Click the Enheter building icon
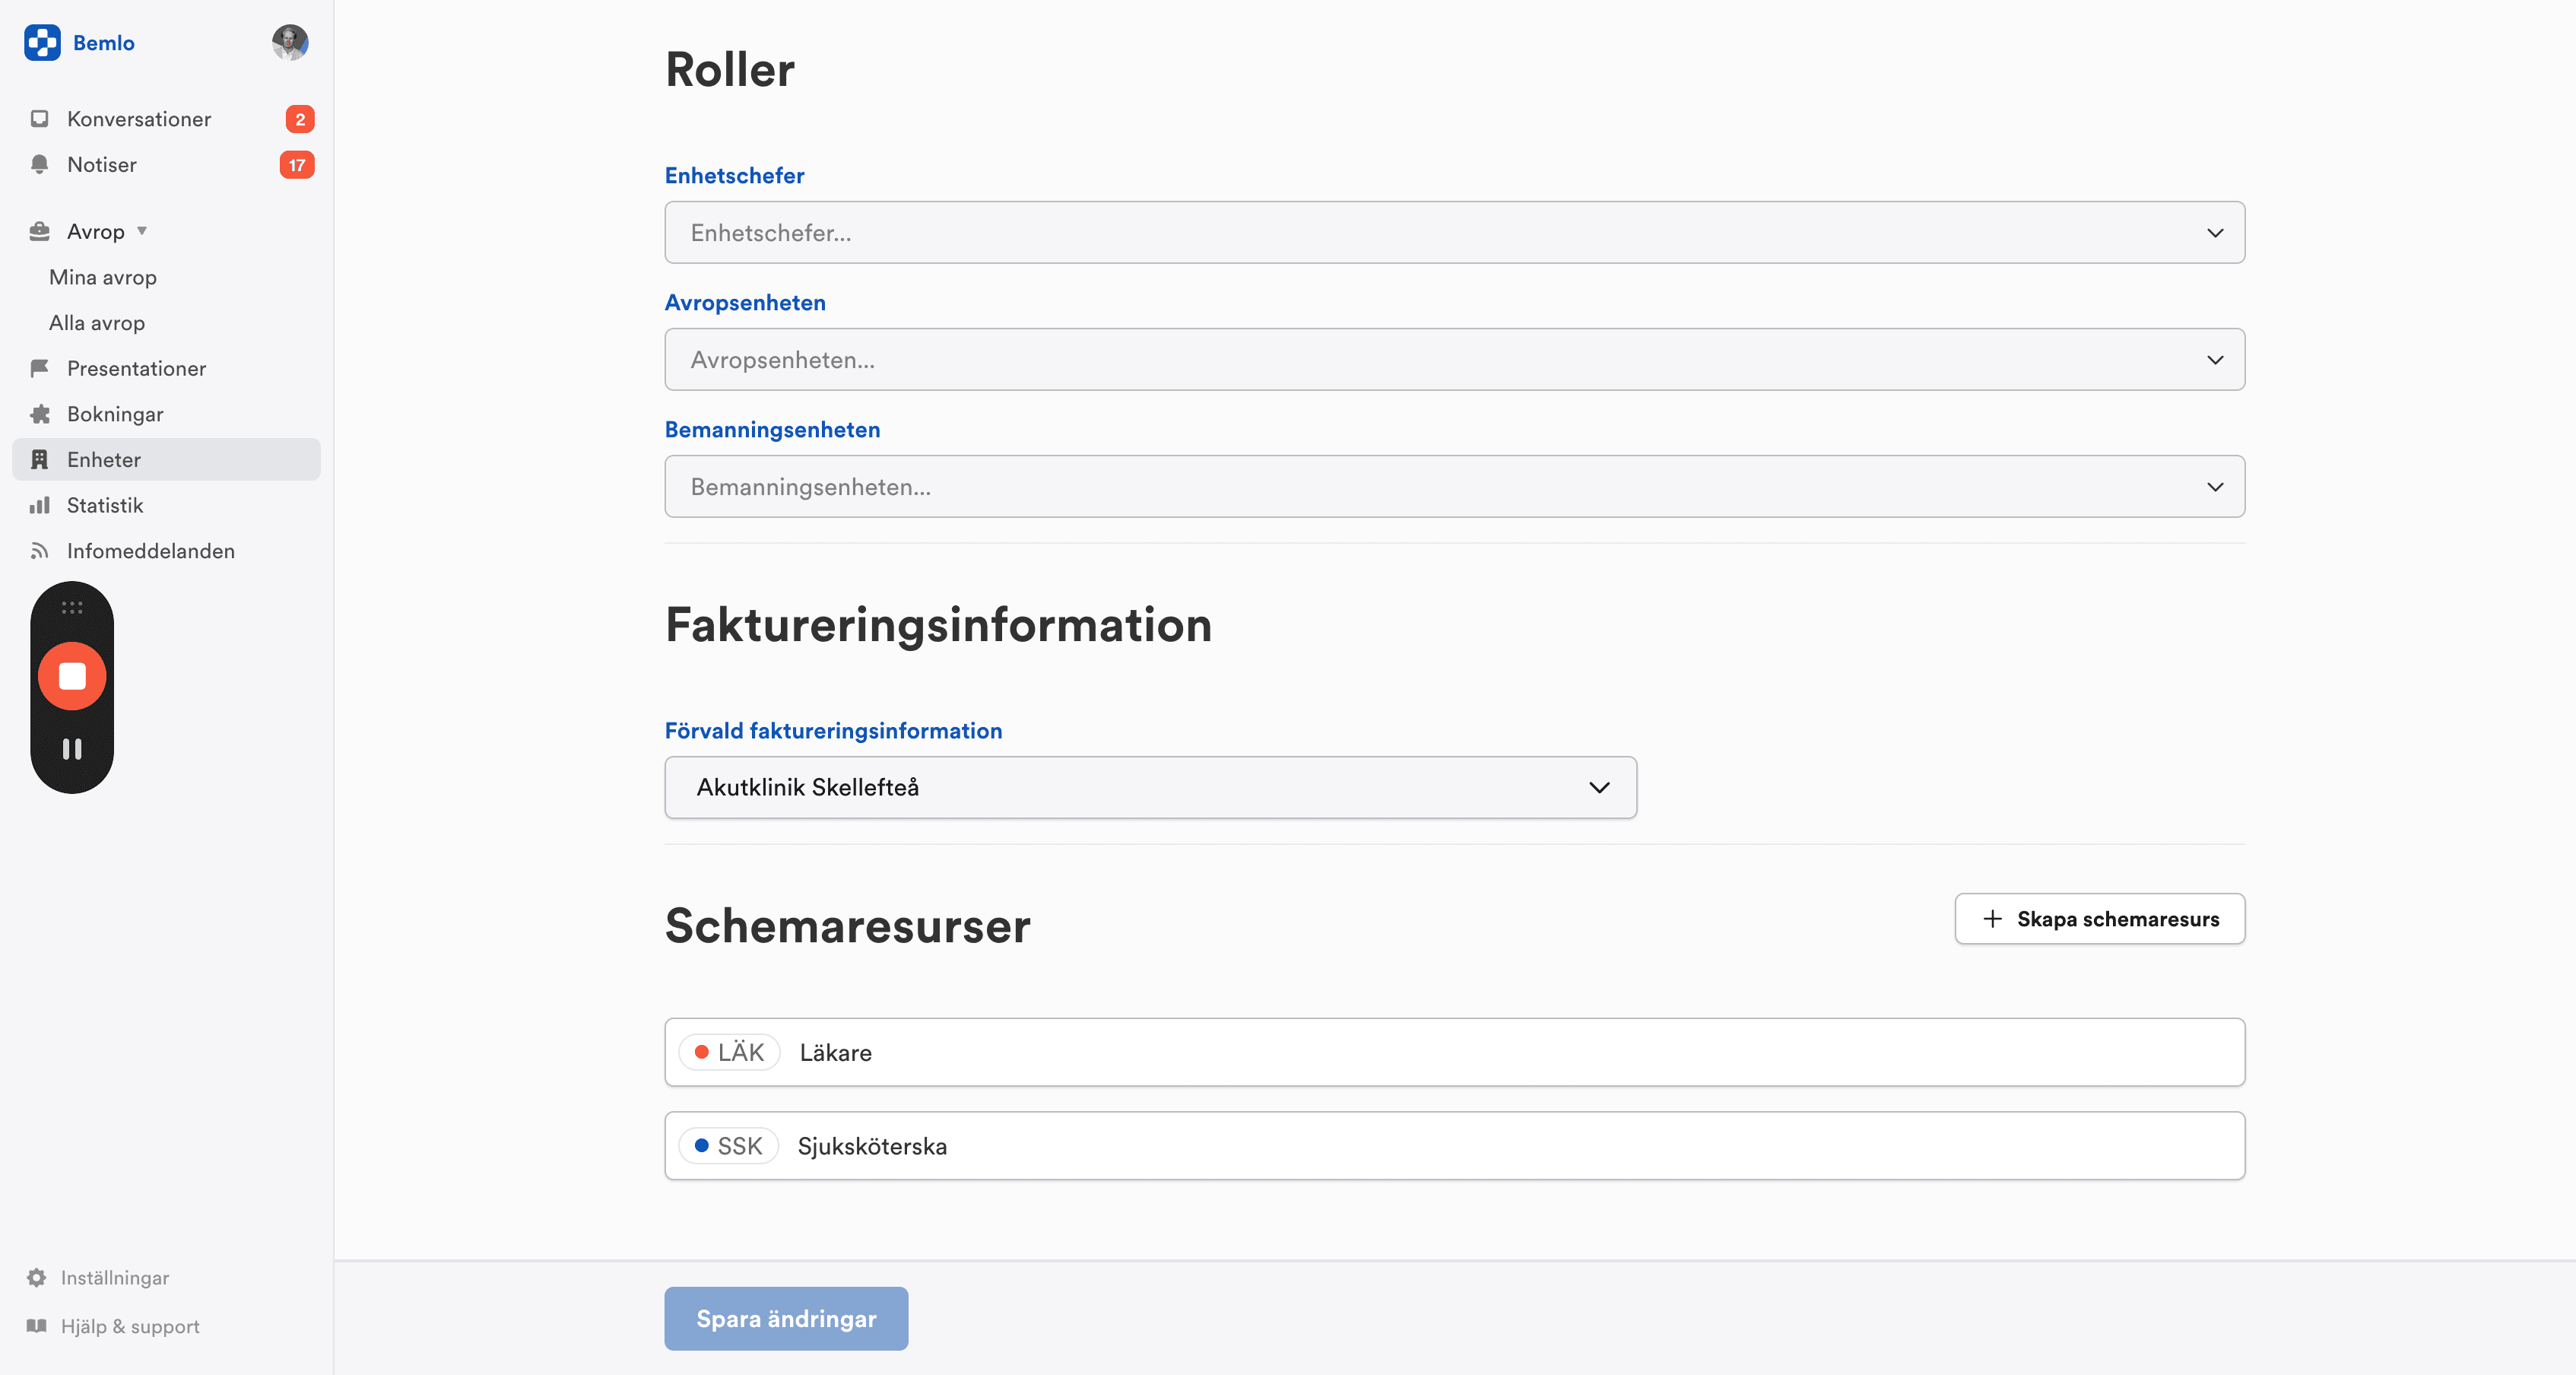2576x1375 pixels. tap(39, 459)
